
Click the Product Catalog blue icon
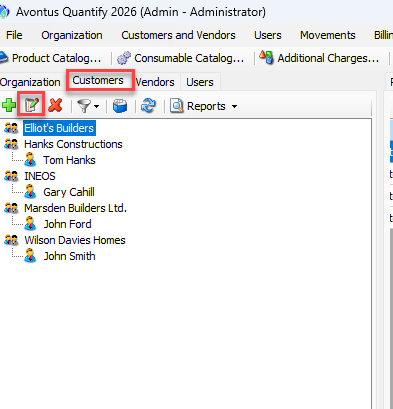4,57
